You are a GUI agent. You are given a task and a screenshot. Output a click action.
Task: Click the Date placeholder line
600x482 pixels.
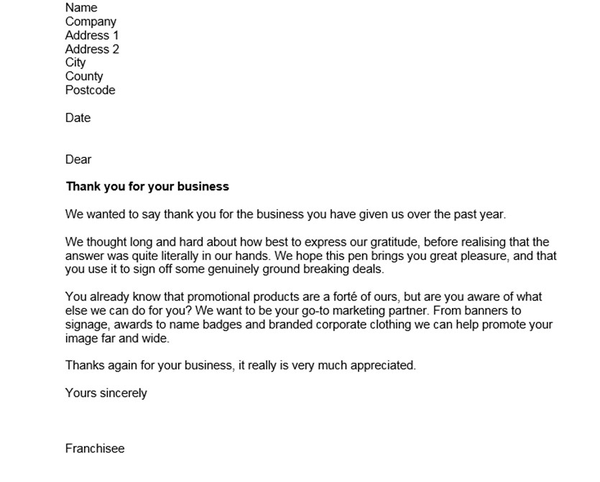(78, 118)
